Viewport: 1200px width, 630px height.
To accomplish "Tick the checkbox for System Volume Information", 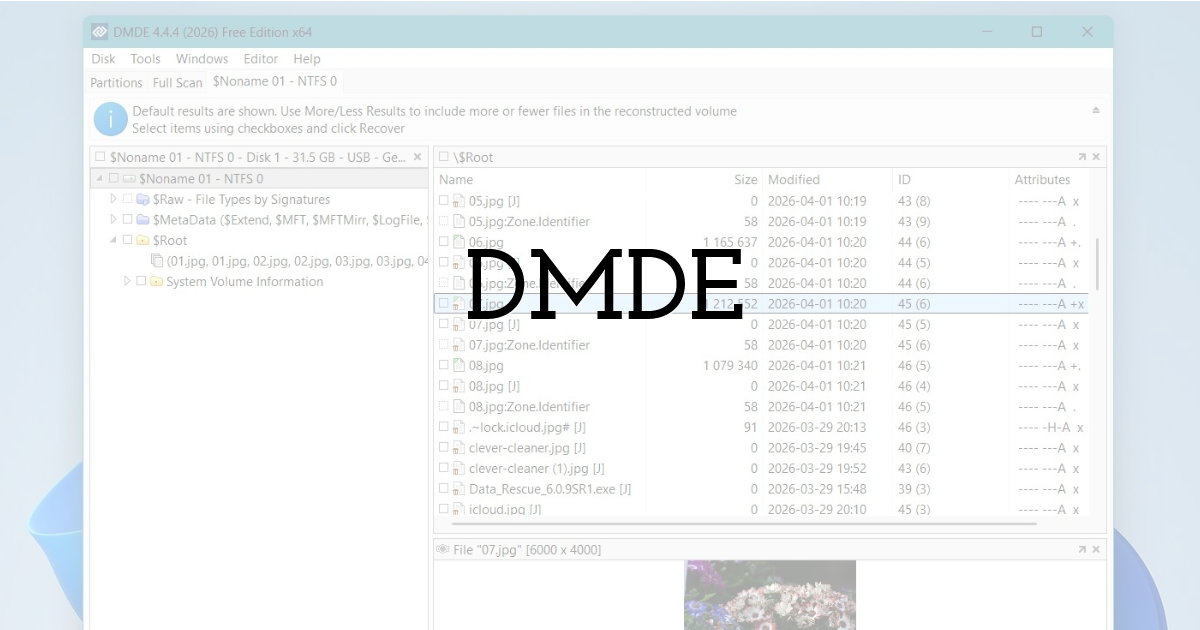I will pos(141,282).
